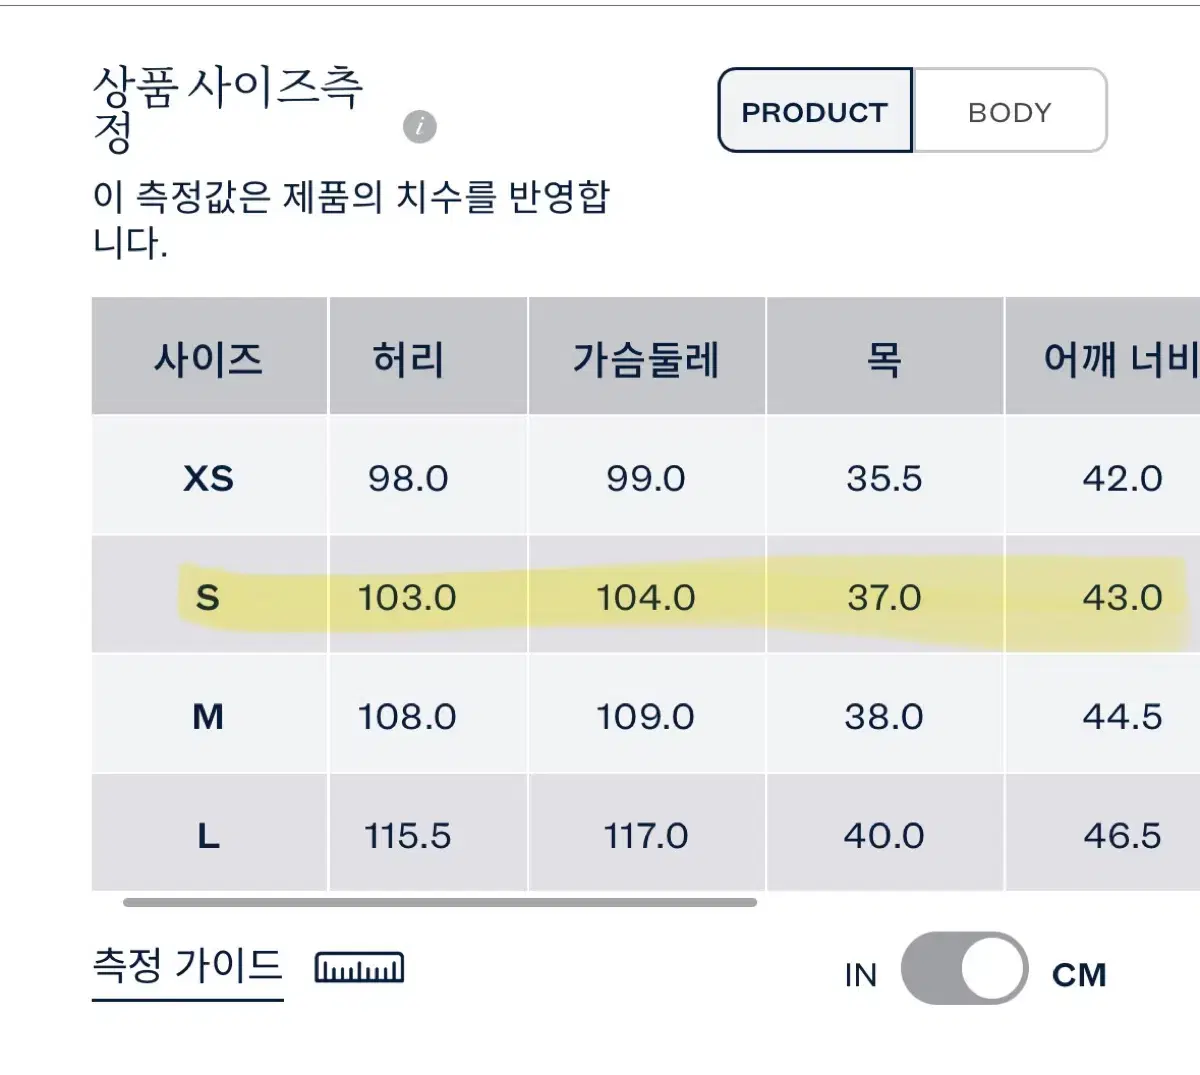Switch to the PRODUCT measurements tab

[x=815, y=111]
